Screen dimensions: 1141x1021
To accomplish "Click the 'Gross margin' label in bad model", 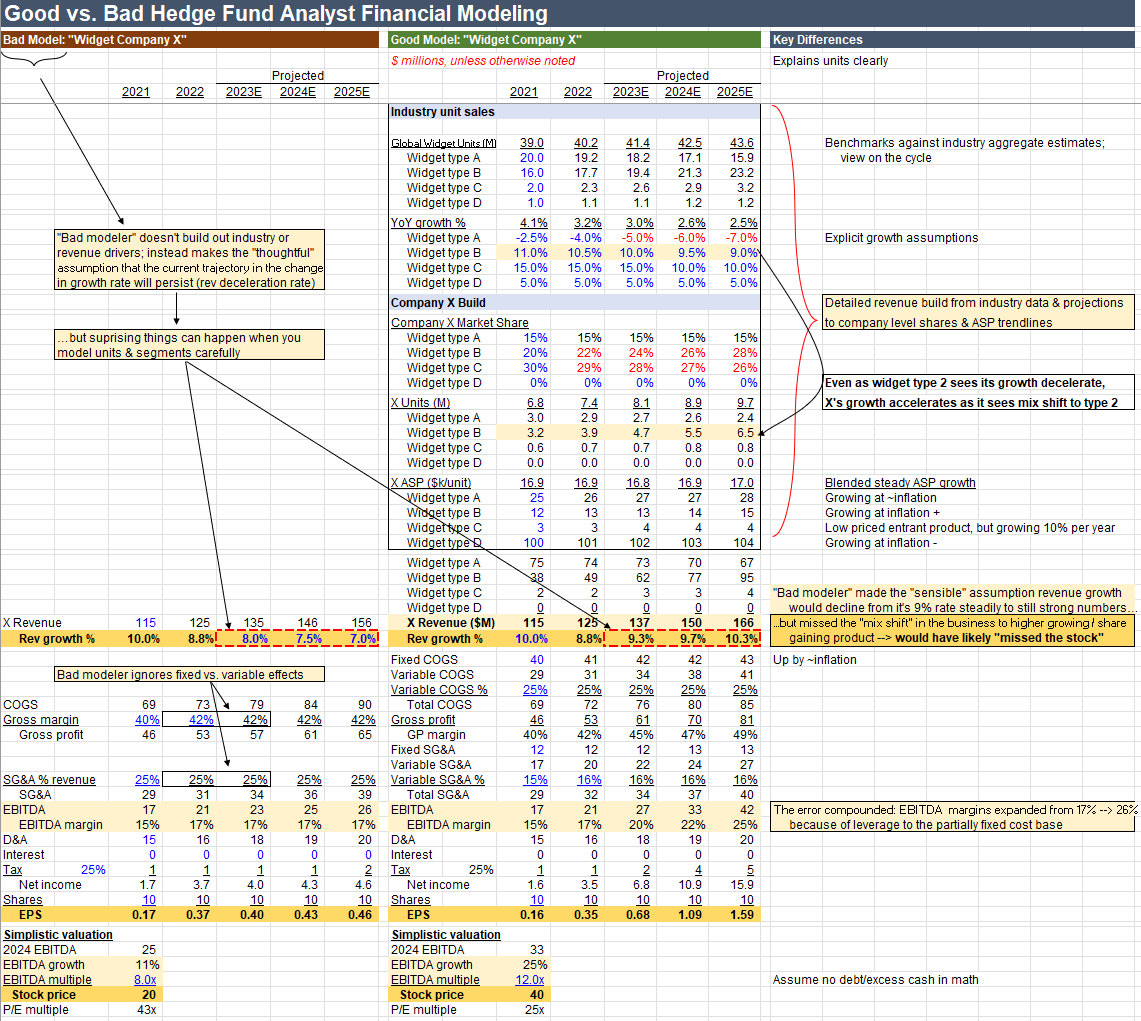I will tap(41, 720).
